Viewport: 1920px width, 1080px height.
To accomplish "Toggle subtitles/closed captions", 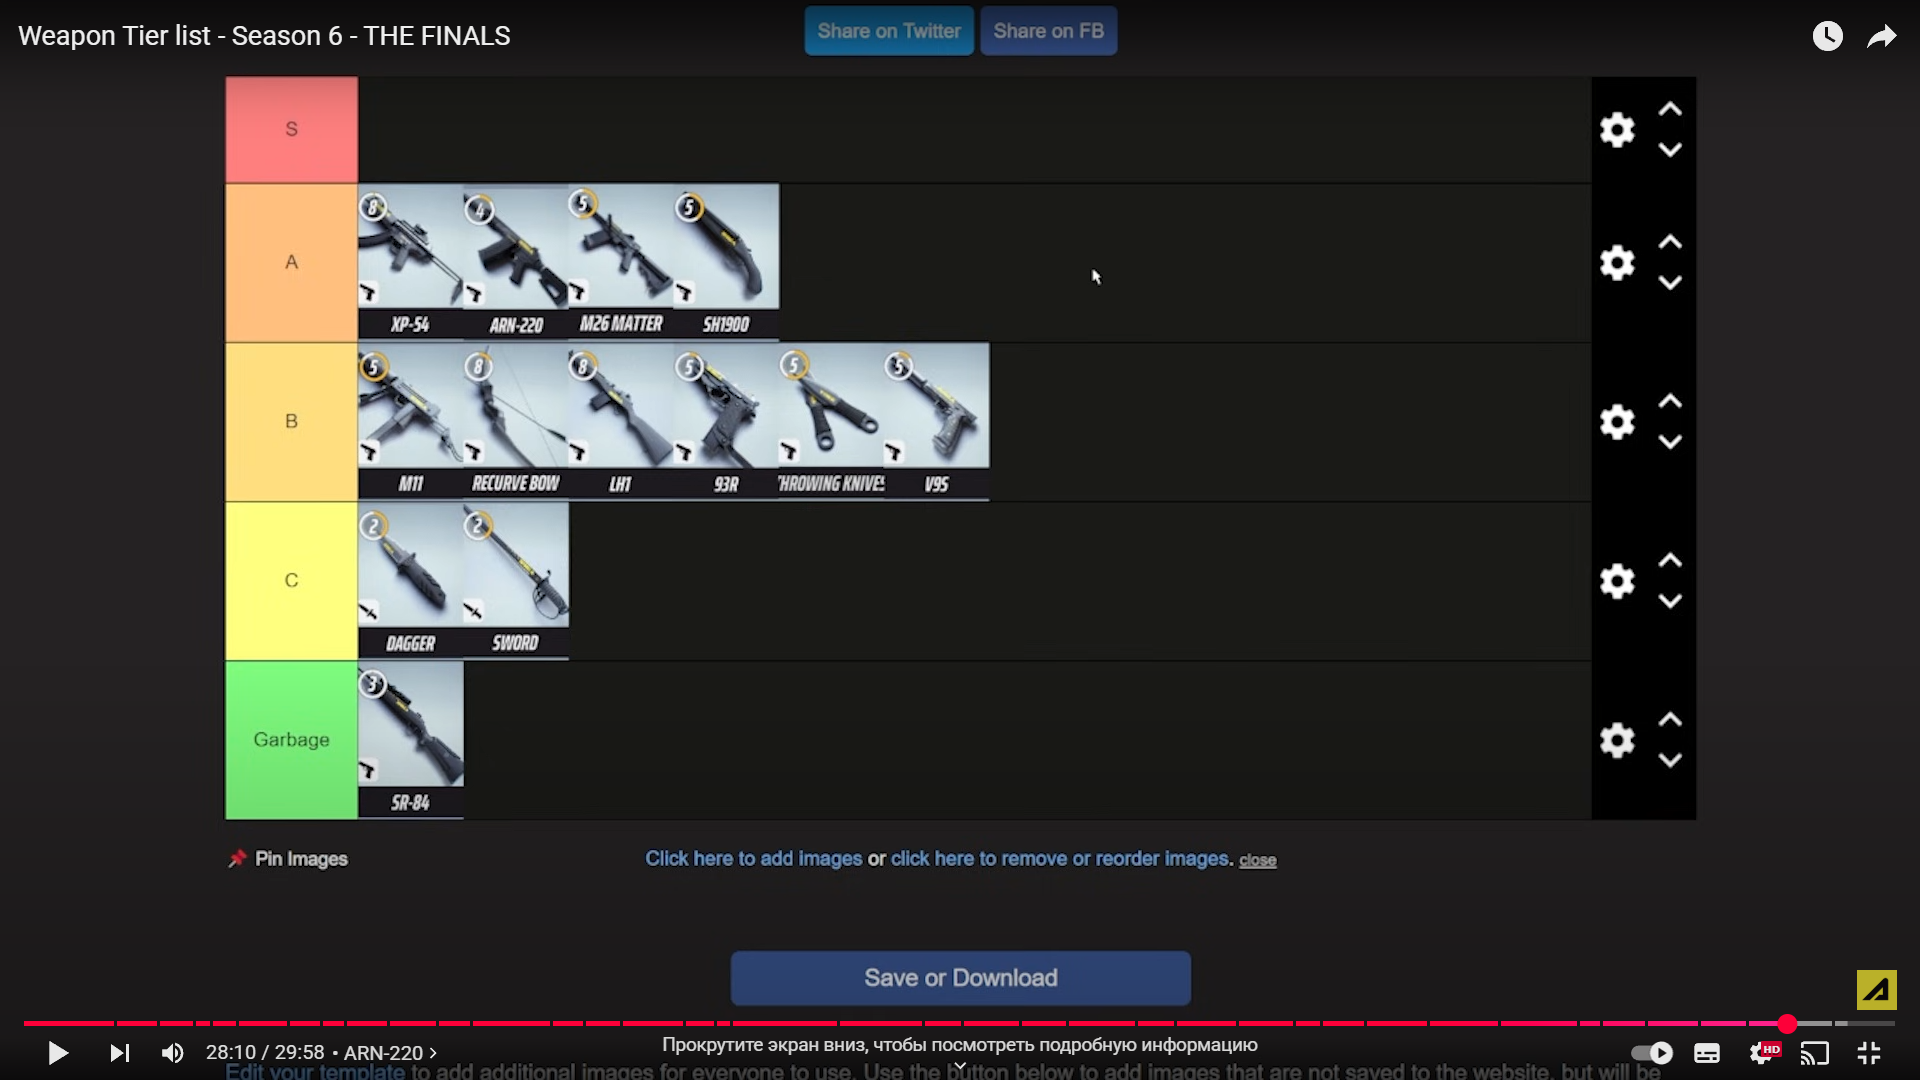I will pos(1707,1053).
